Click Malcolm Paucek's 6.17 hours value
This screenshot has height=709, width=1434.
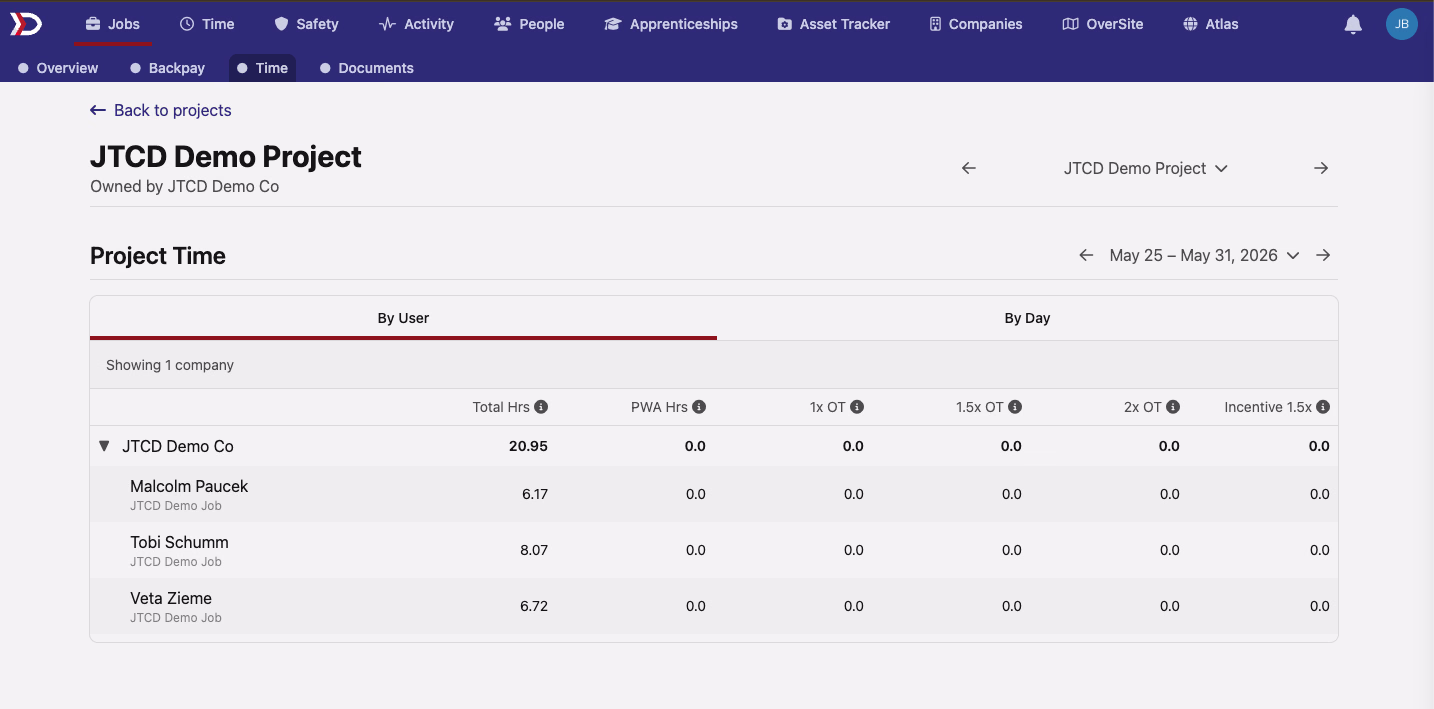(x=535, y=494)
